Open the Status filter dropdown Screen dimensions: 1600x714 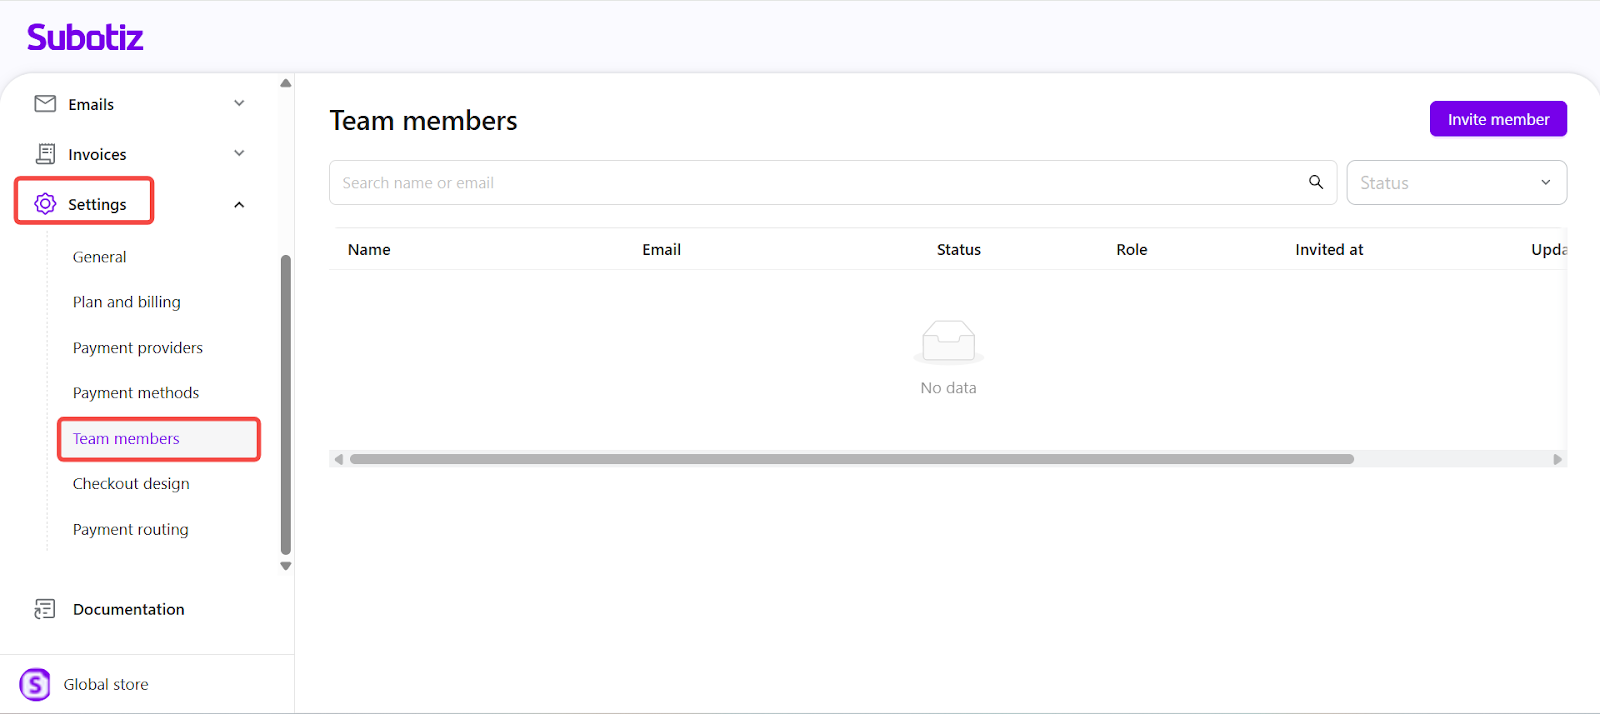click(x=1456, y=183)
